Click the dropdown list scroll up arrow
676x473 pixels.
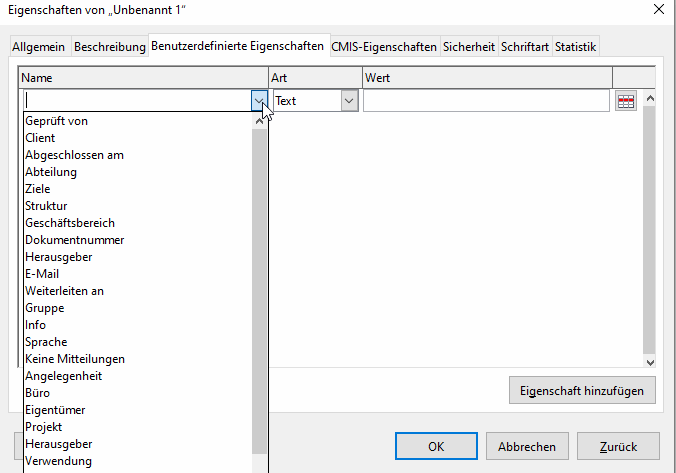coord(259,121)
